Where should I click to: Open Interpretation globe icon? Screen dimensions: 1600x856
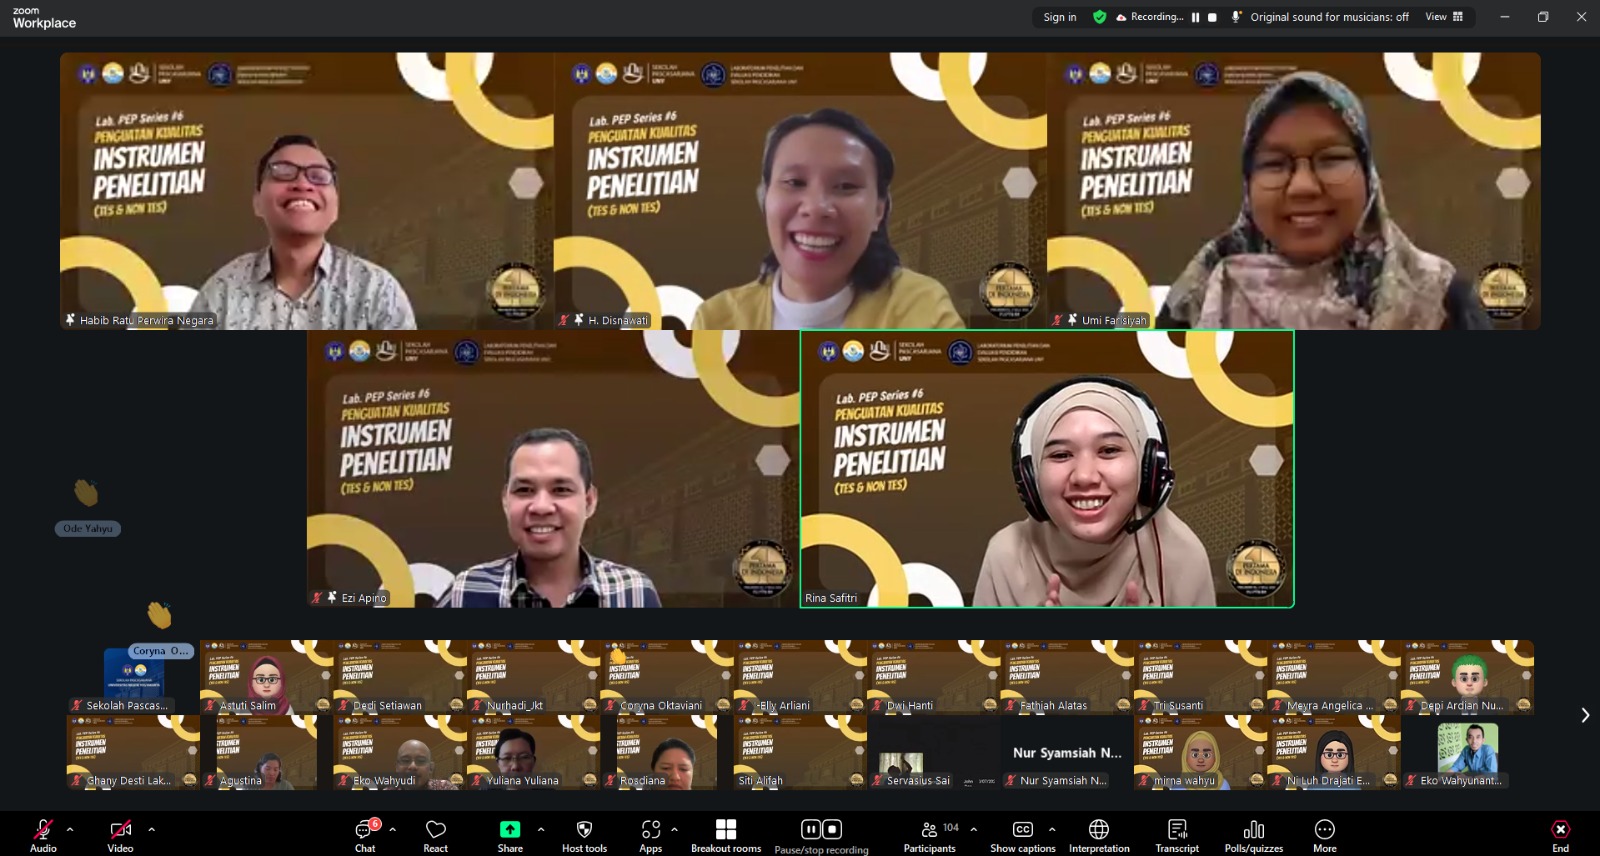tap(1099, 835)
